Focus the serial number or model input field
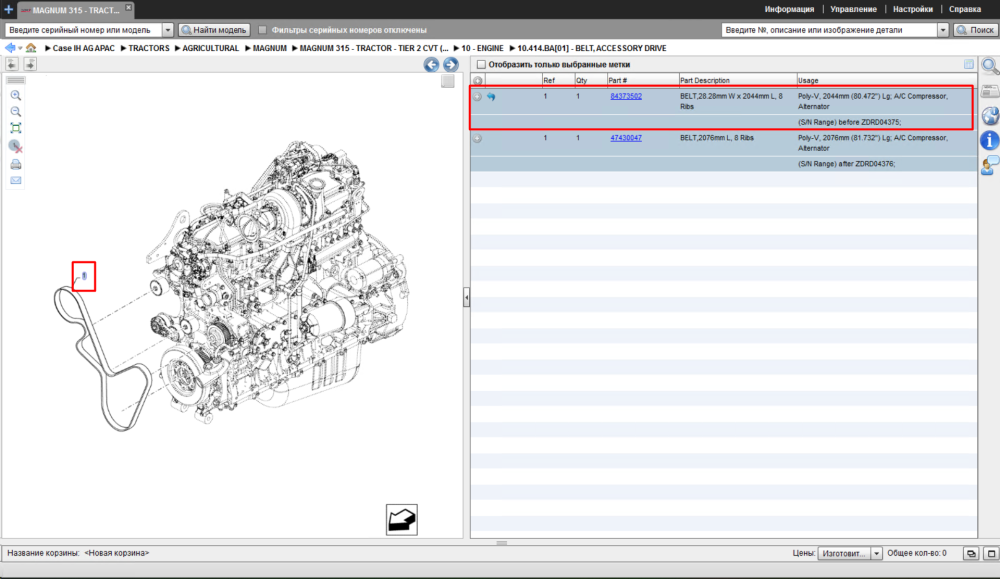 (84, 30)
